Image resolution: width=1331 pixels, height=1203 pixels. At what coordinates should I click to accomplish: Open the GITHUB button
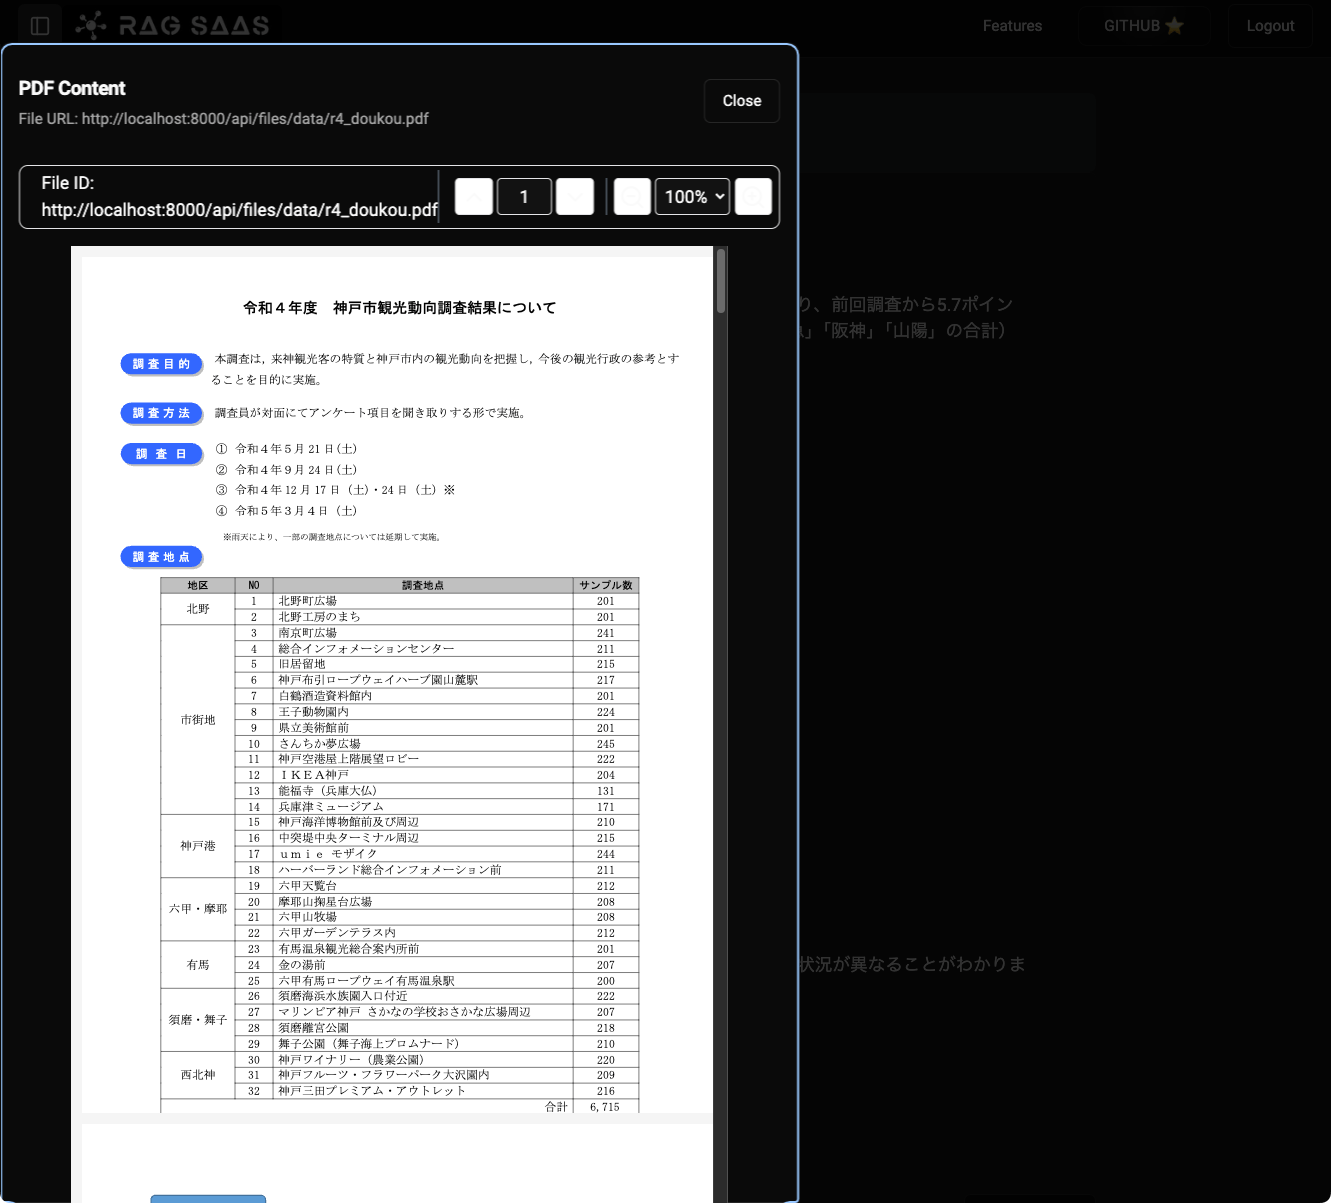point(1144,26)
